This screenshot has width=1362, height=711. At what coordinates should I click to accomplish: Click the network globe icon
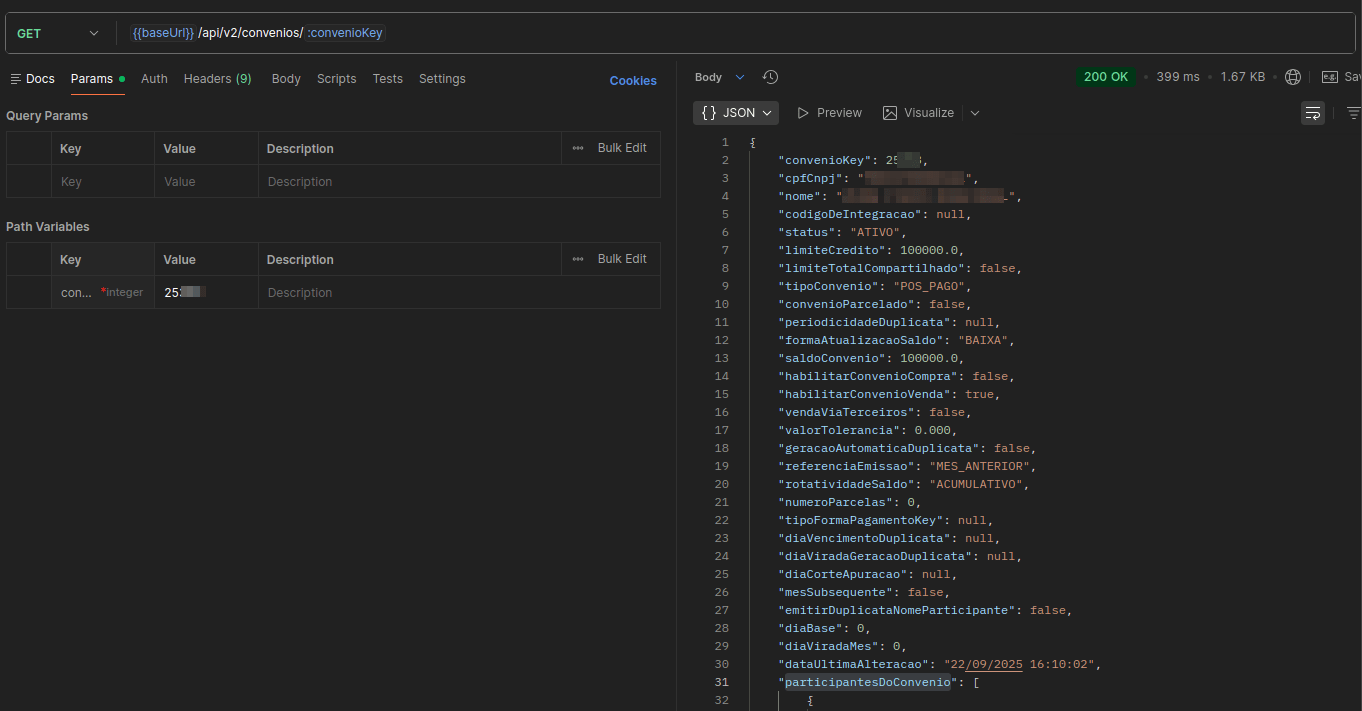[1293, 77]
